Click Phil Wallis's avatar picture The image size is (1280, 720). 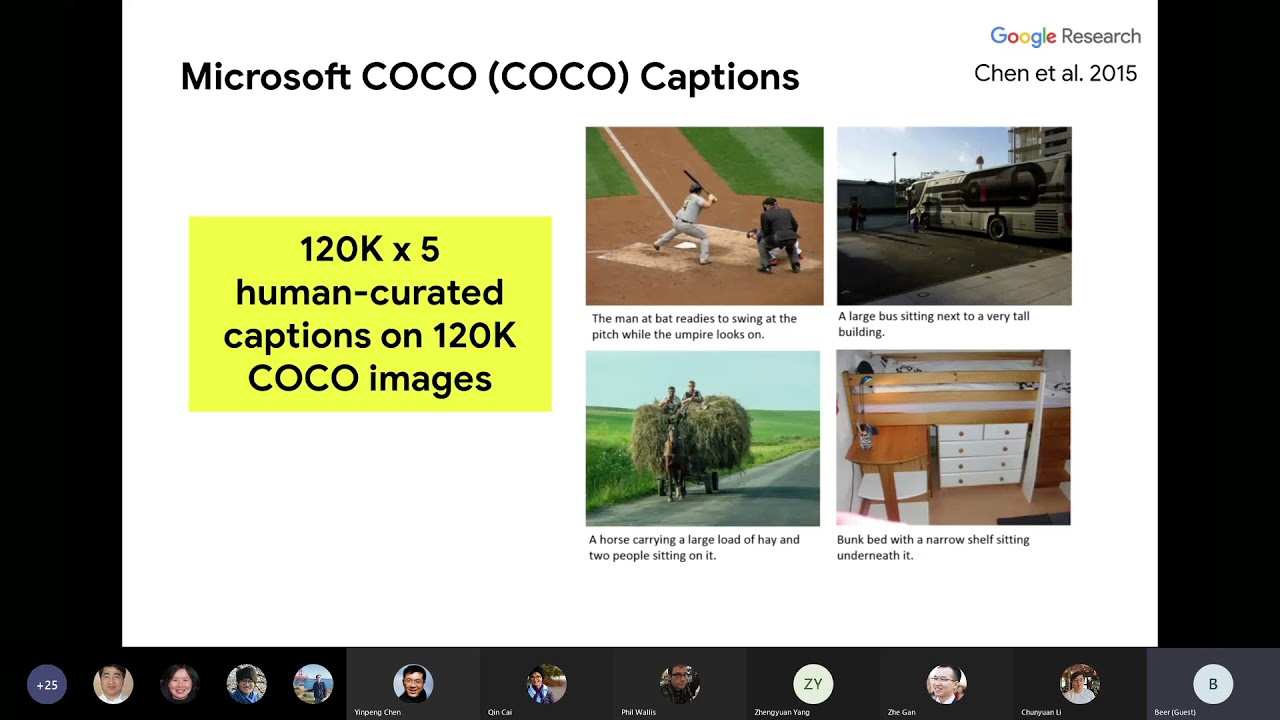[x=680, y=684]
